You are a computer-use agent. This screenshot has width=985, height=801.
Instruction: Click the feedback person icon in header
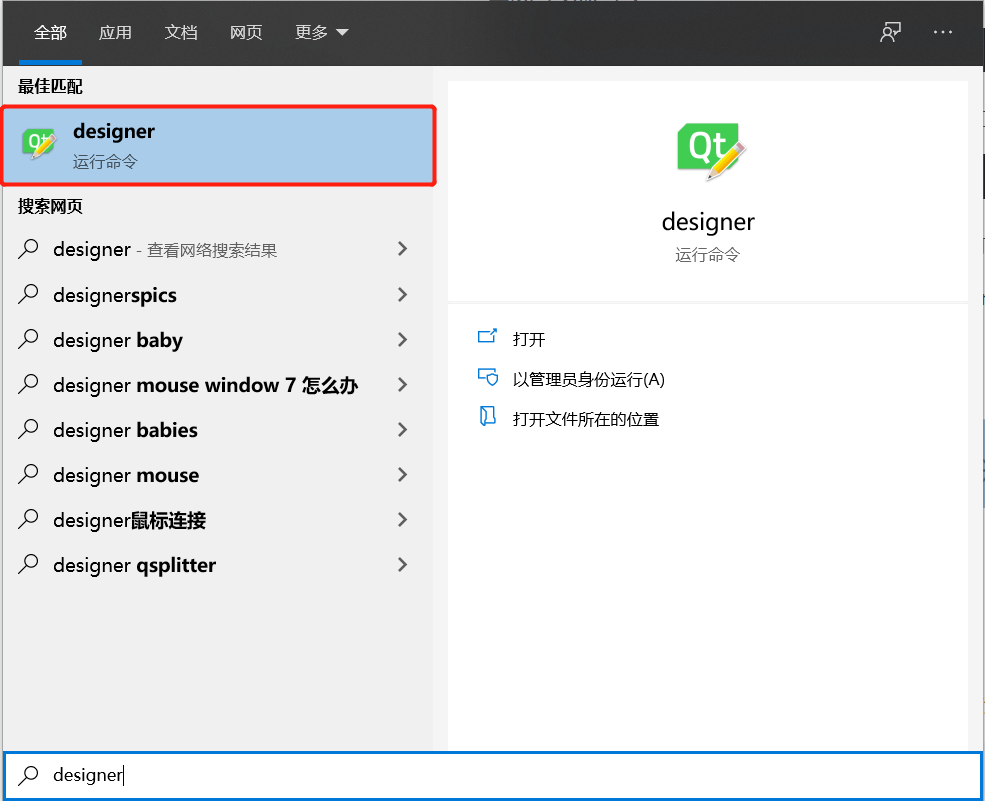coord(890,32)
